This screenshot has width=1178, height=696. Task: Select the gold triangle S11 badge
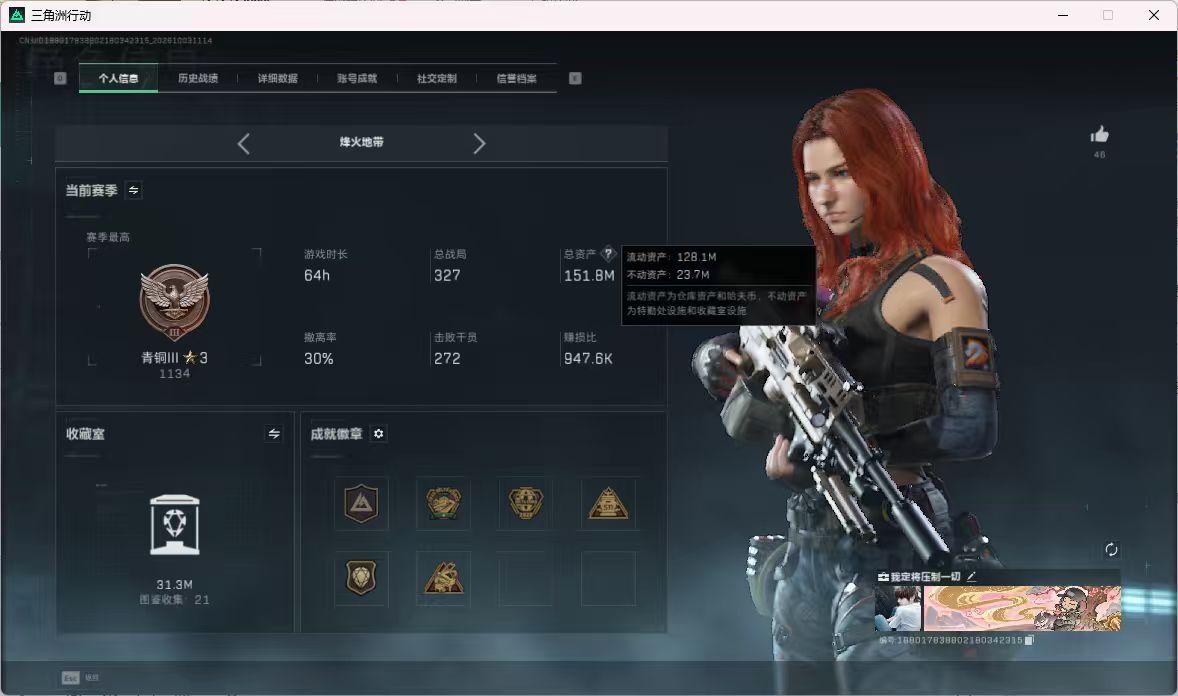point(608,504)
